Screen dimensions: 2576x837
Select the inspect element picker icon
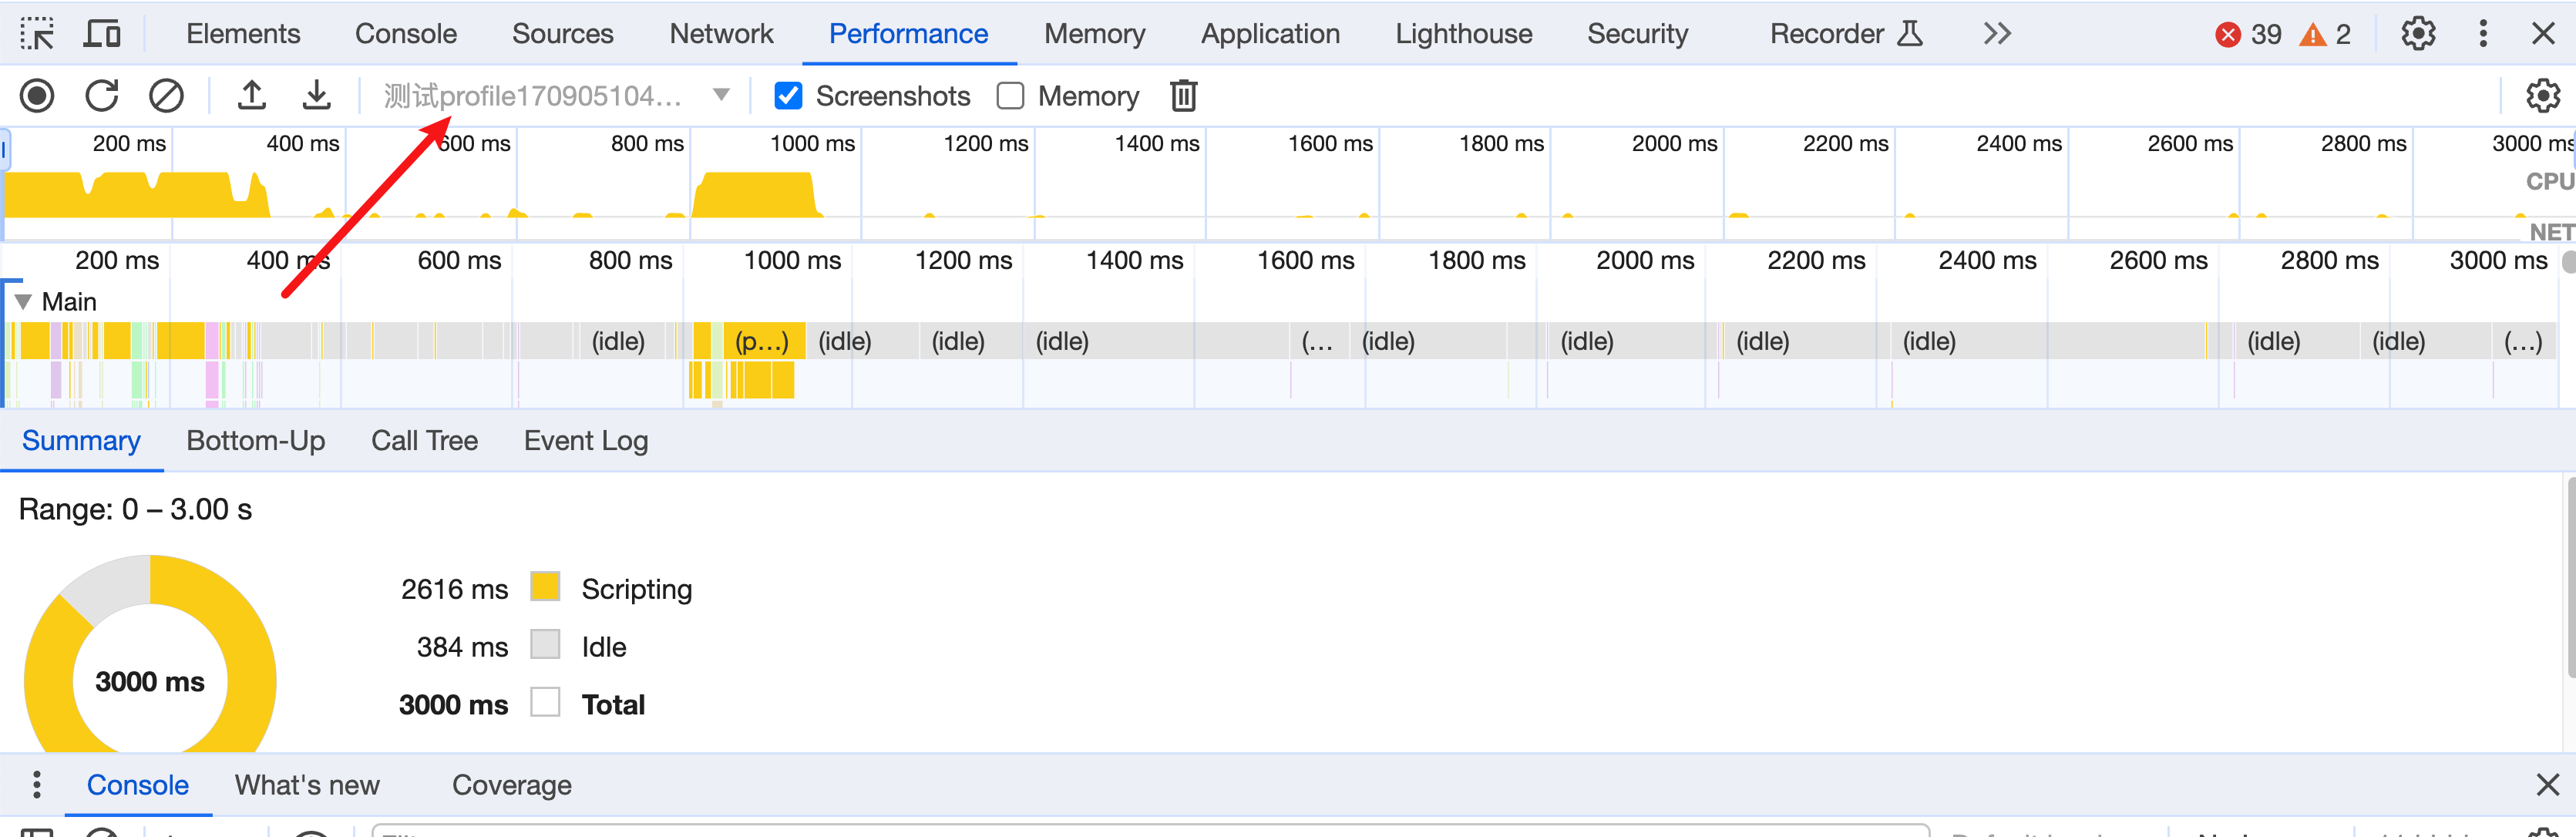coord(37,34)
